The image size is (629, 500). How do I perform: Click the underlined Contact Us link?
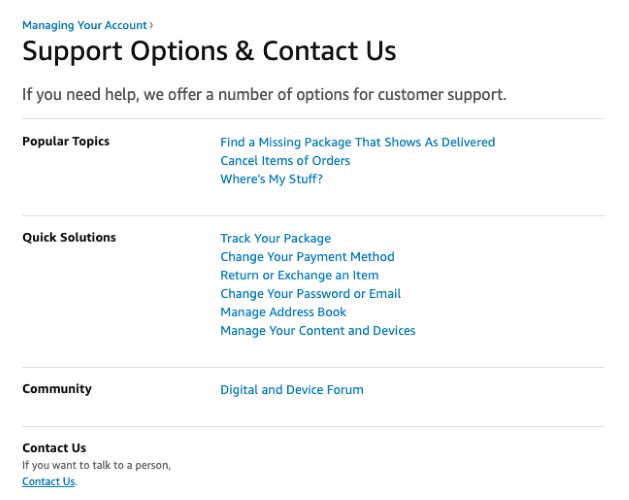(48, 481)
